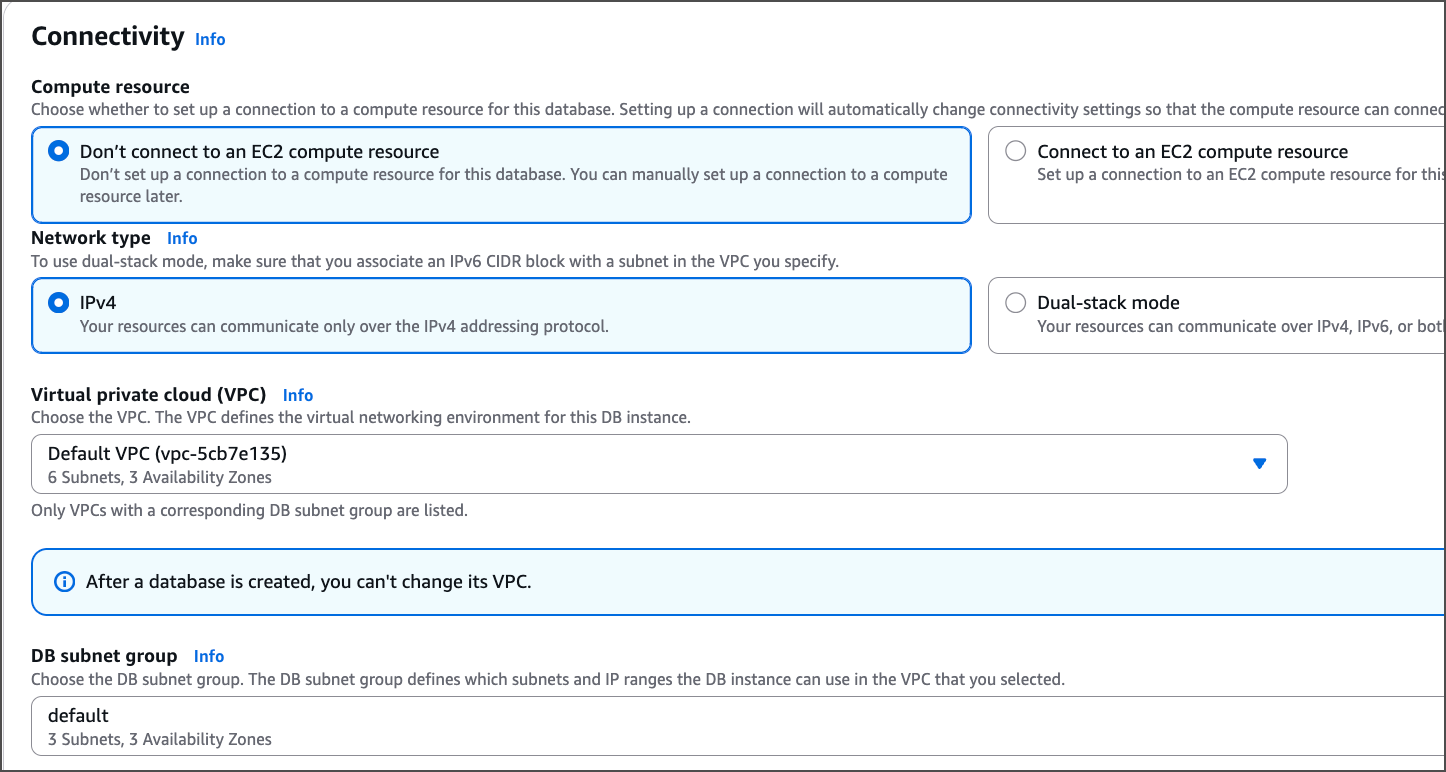Select Don't connect to an EC2 compute resource
This screenshot has height=772, width=1446.
(x=60, y=152)
